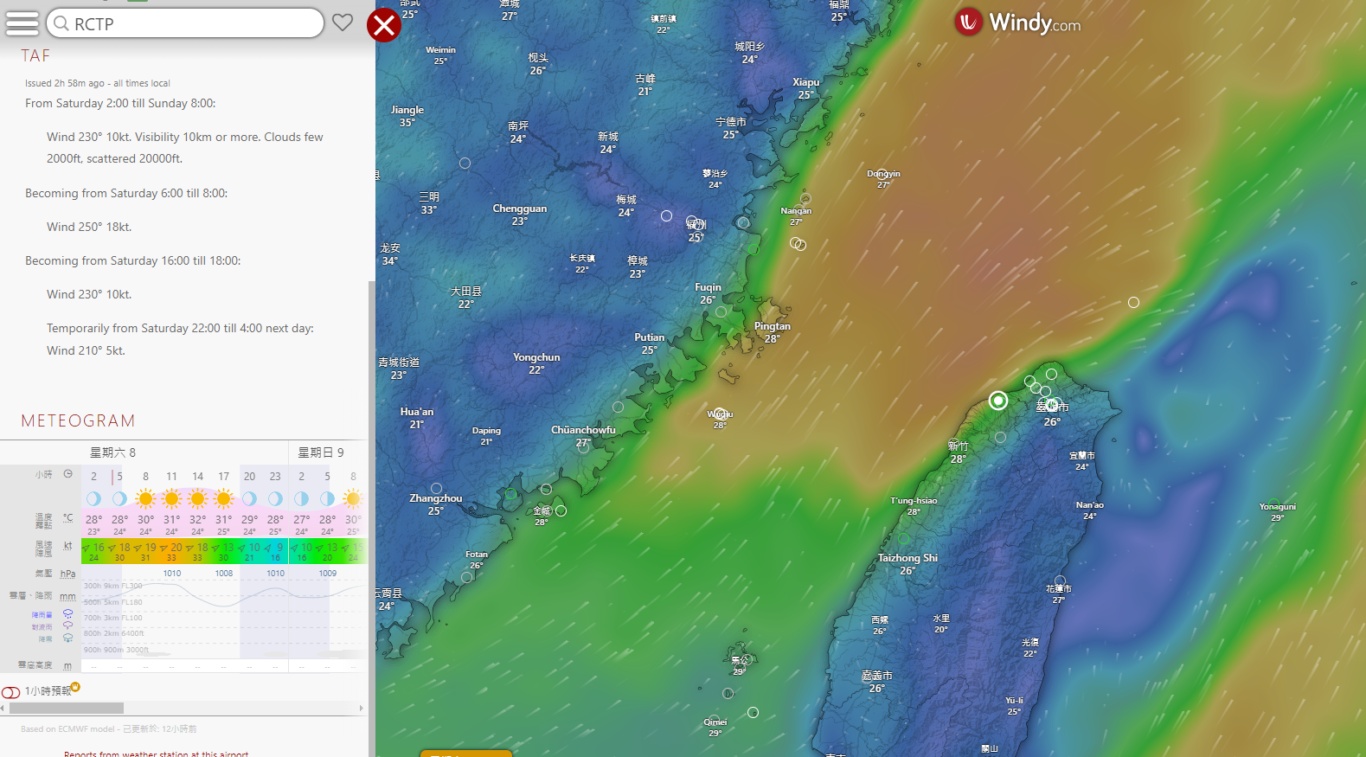
Task: Open the Windy.com logo link
Action: coord(1017,22)
